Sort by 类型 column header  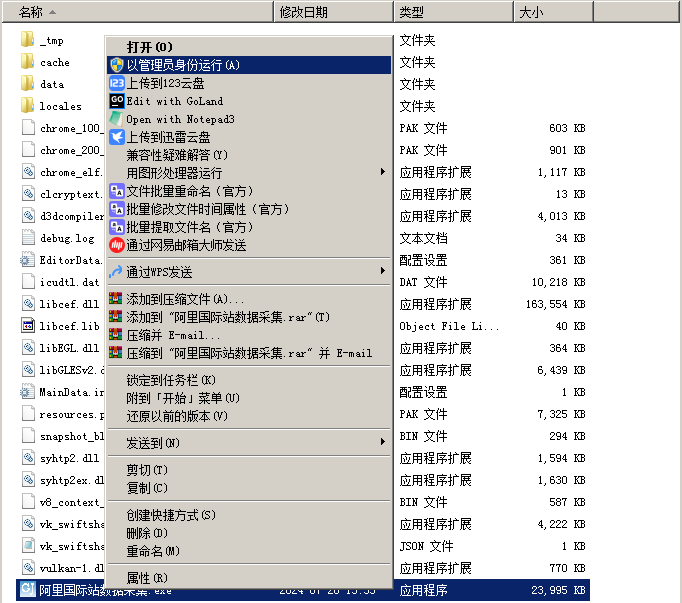tap(454, 12)
